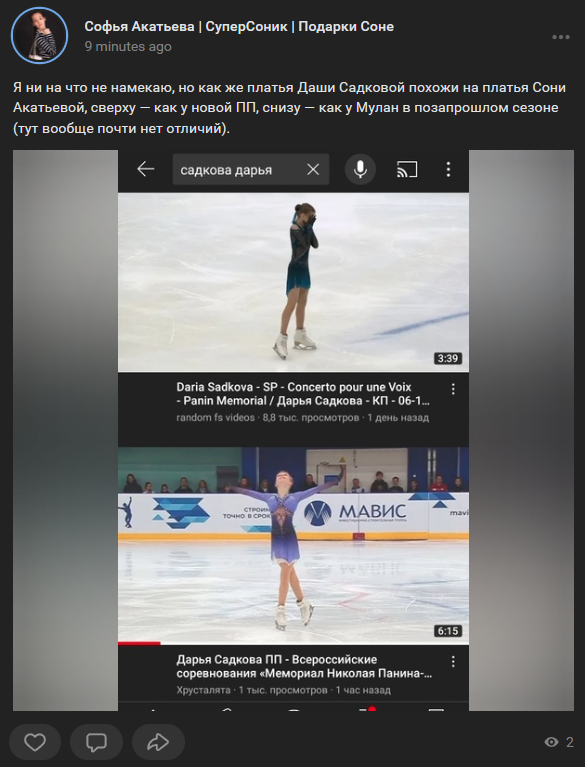585x767 pixels.
Task: View the post view count eye icon
Action: pyautogui.click(x=551, y=742)
